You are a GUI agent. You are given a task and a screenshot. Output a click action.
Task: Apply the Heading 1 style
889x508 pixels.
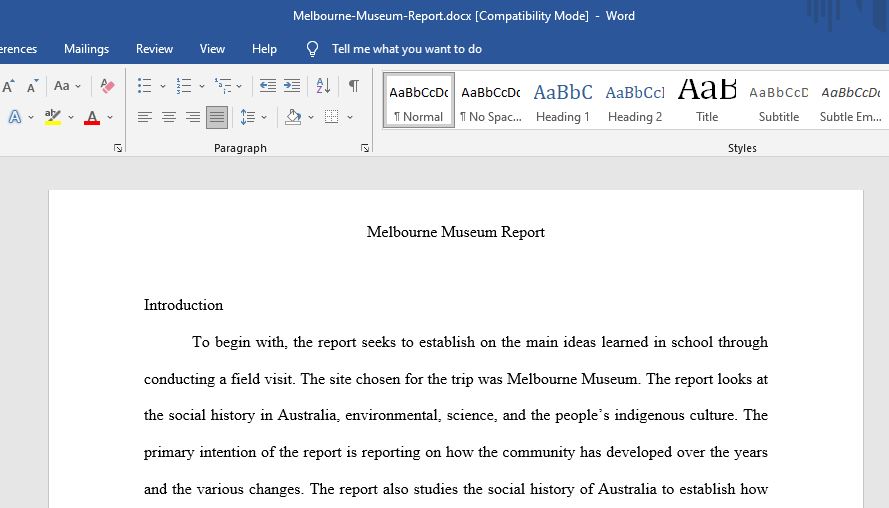tap(563, 100)
